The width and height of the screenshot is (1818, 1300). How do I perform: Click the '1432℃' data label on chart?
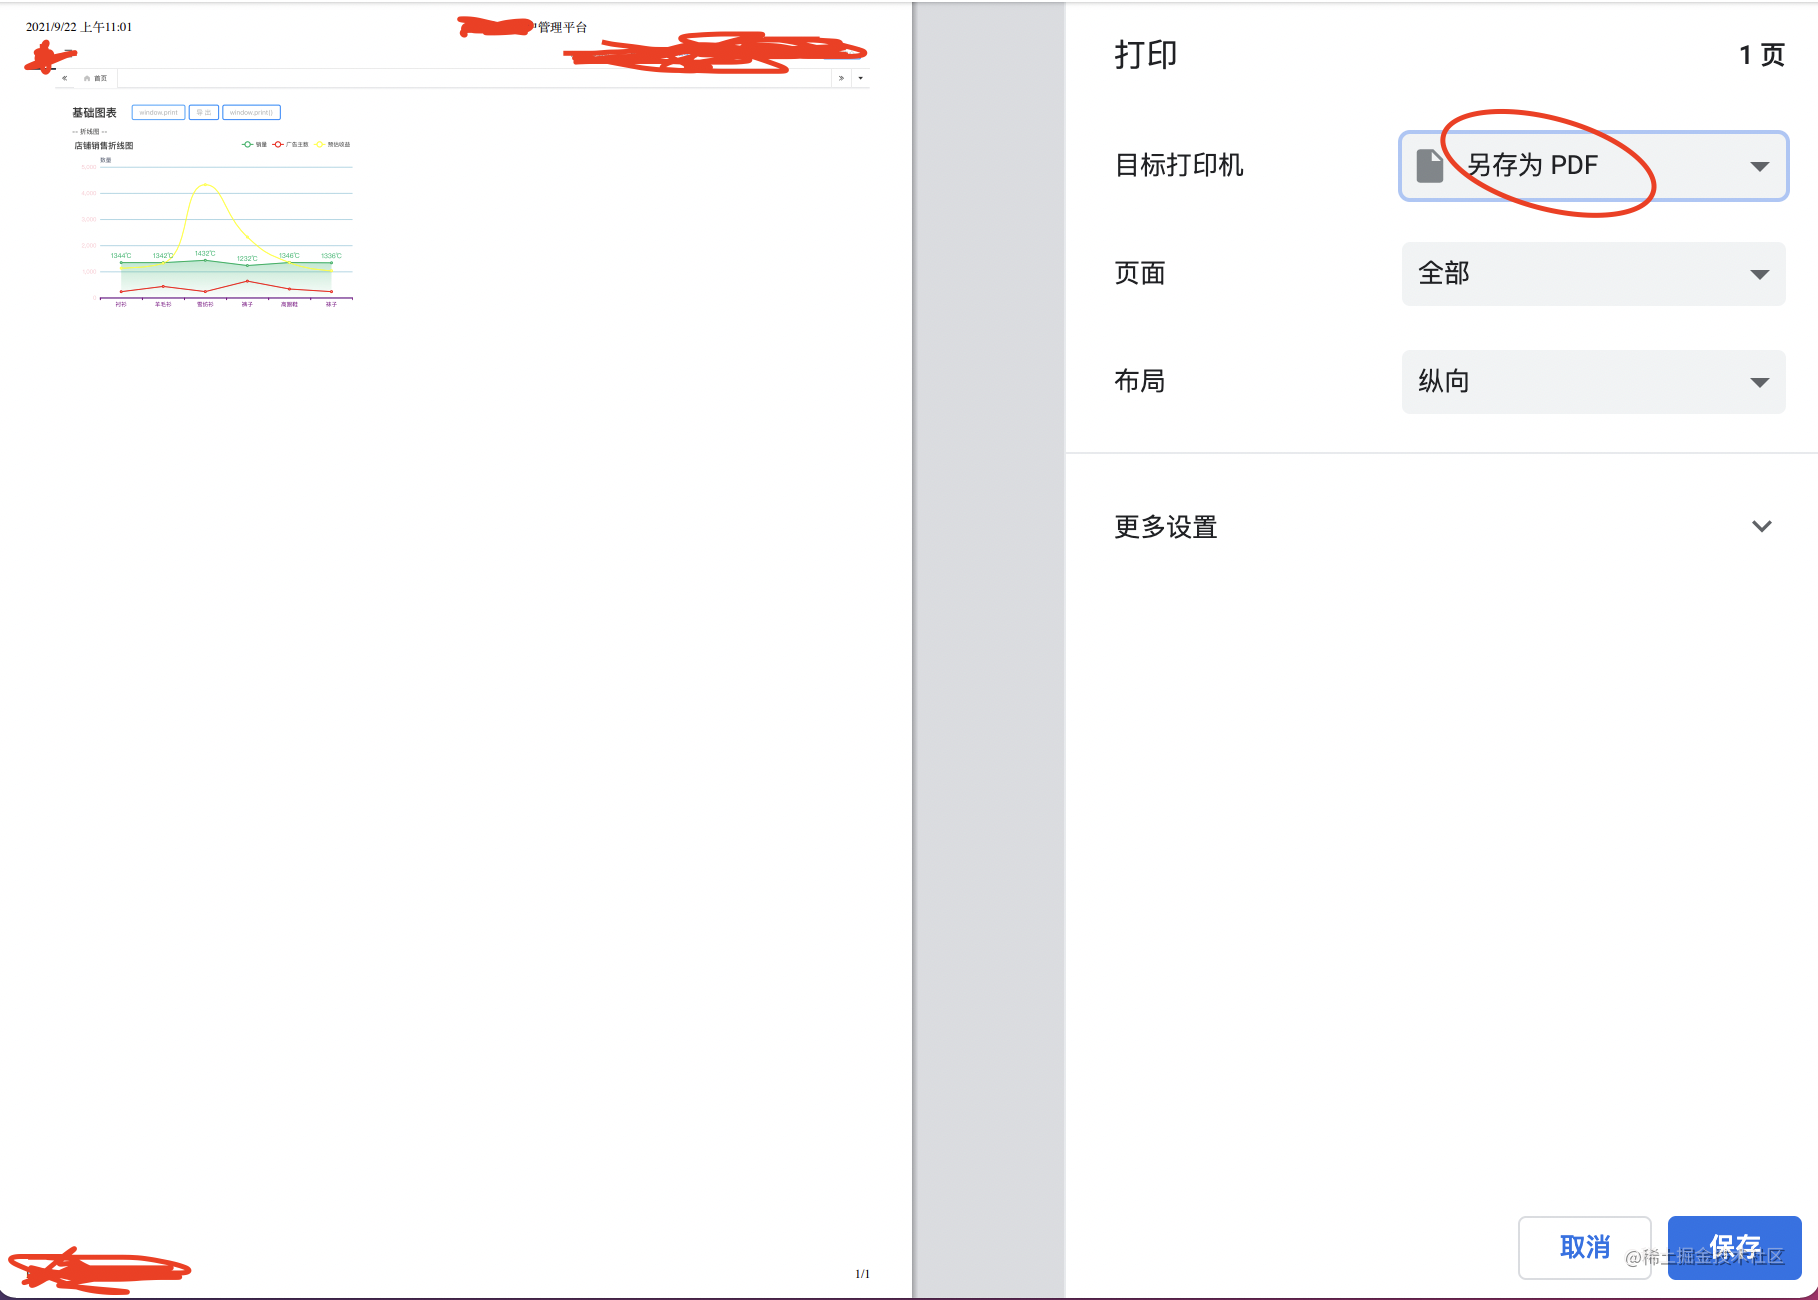click(205, 254)
